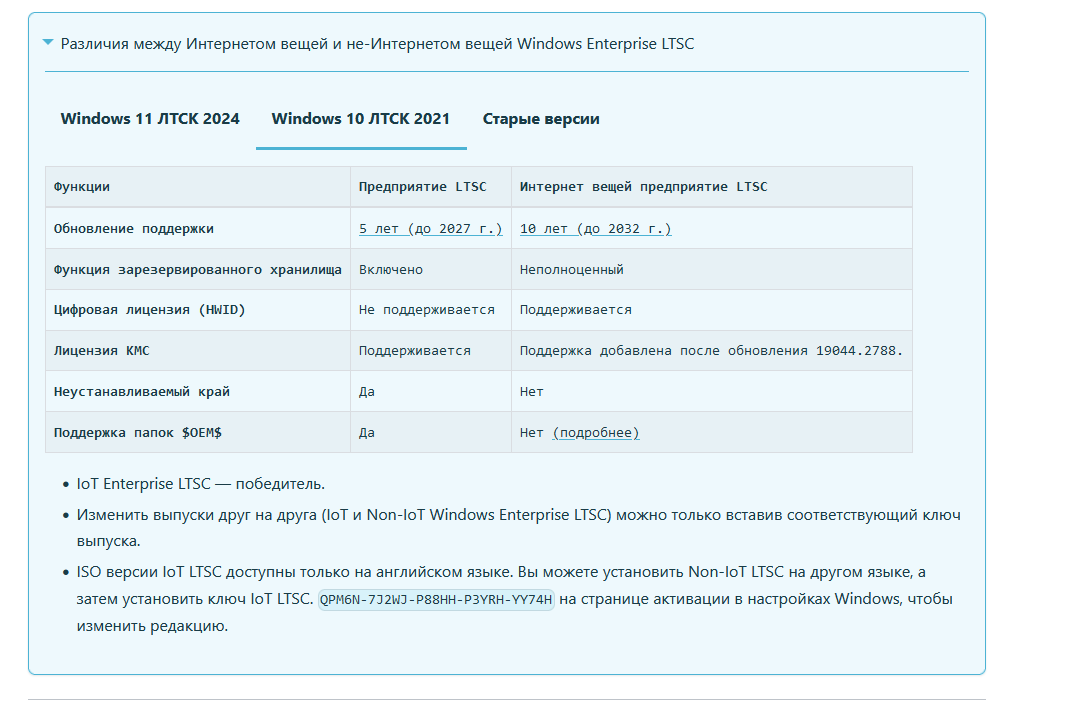Click the Обновление поддержки row label
The width and height of the screenshot is (1072, 714).
point(133,228)
